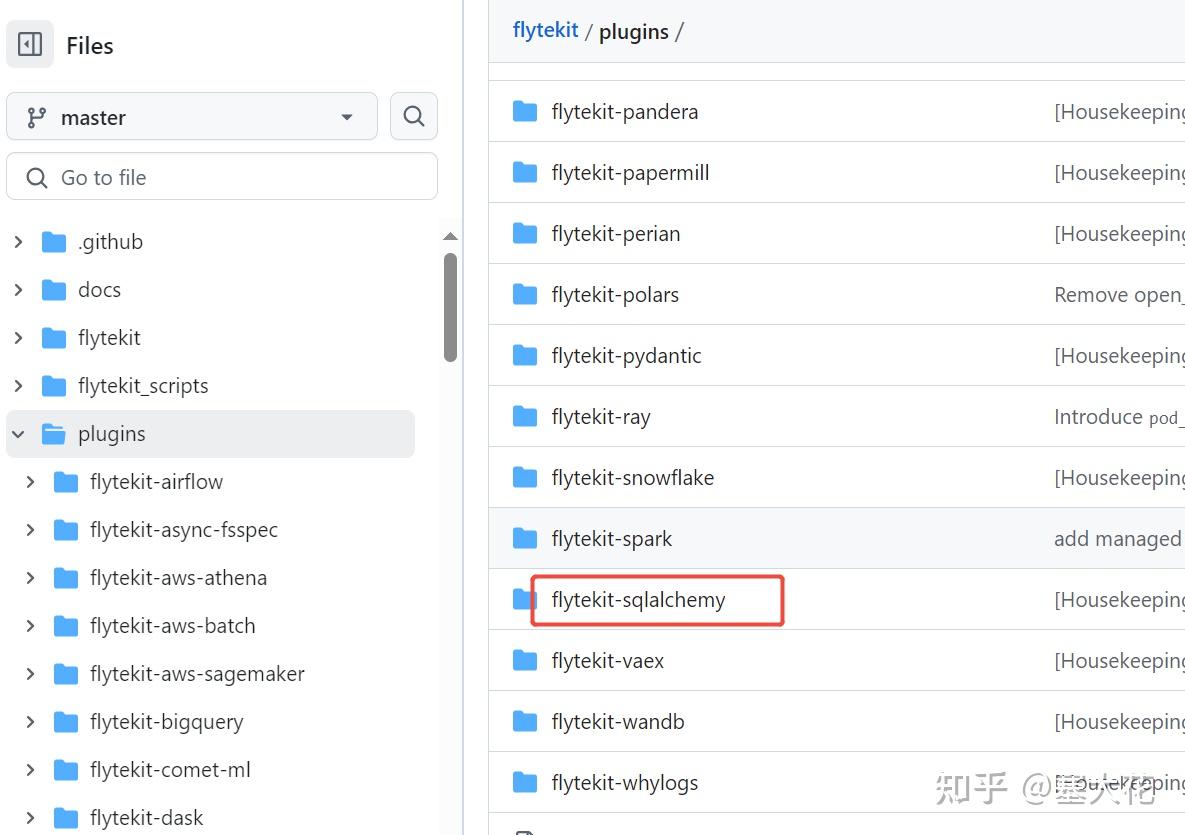Open the flytekit breadcrumb link
The image size is (1185, 835).
pos(544,31)
